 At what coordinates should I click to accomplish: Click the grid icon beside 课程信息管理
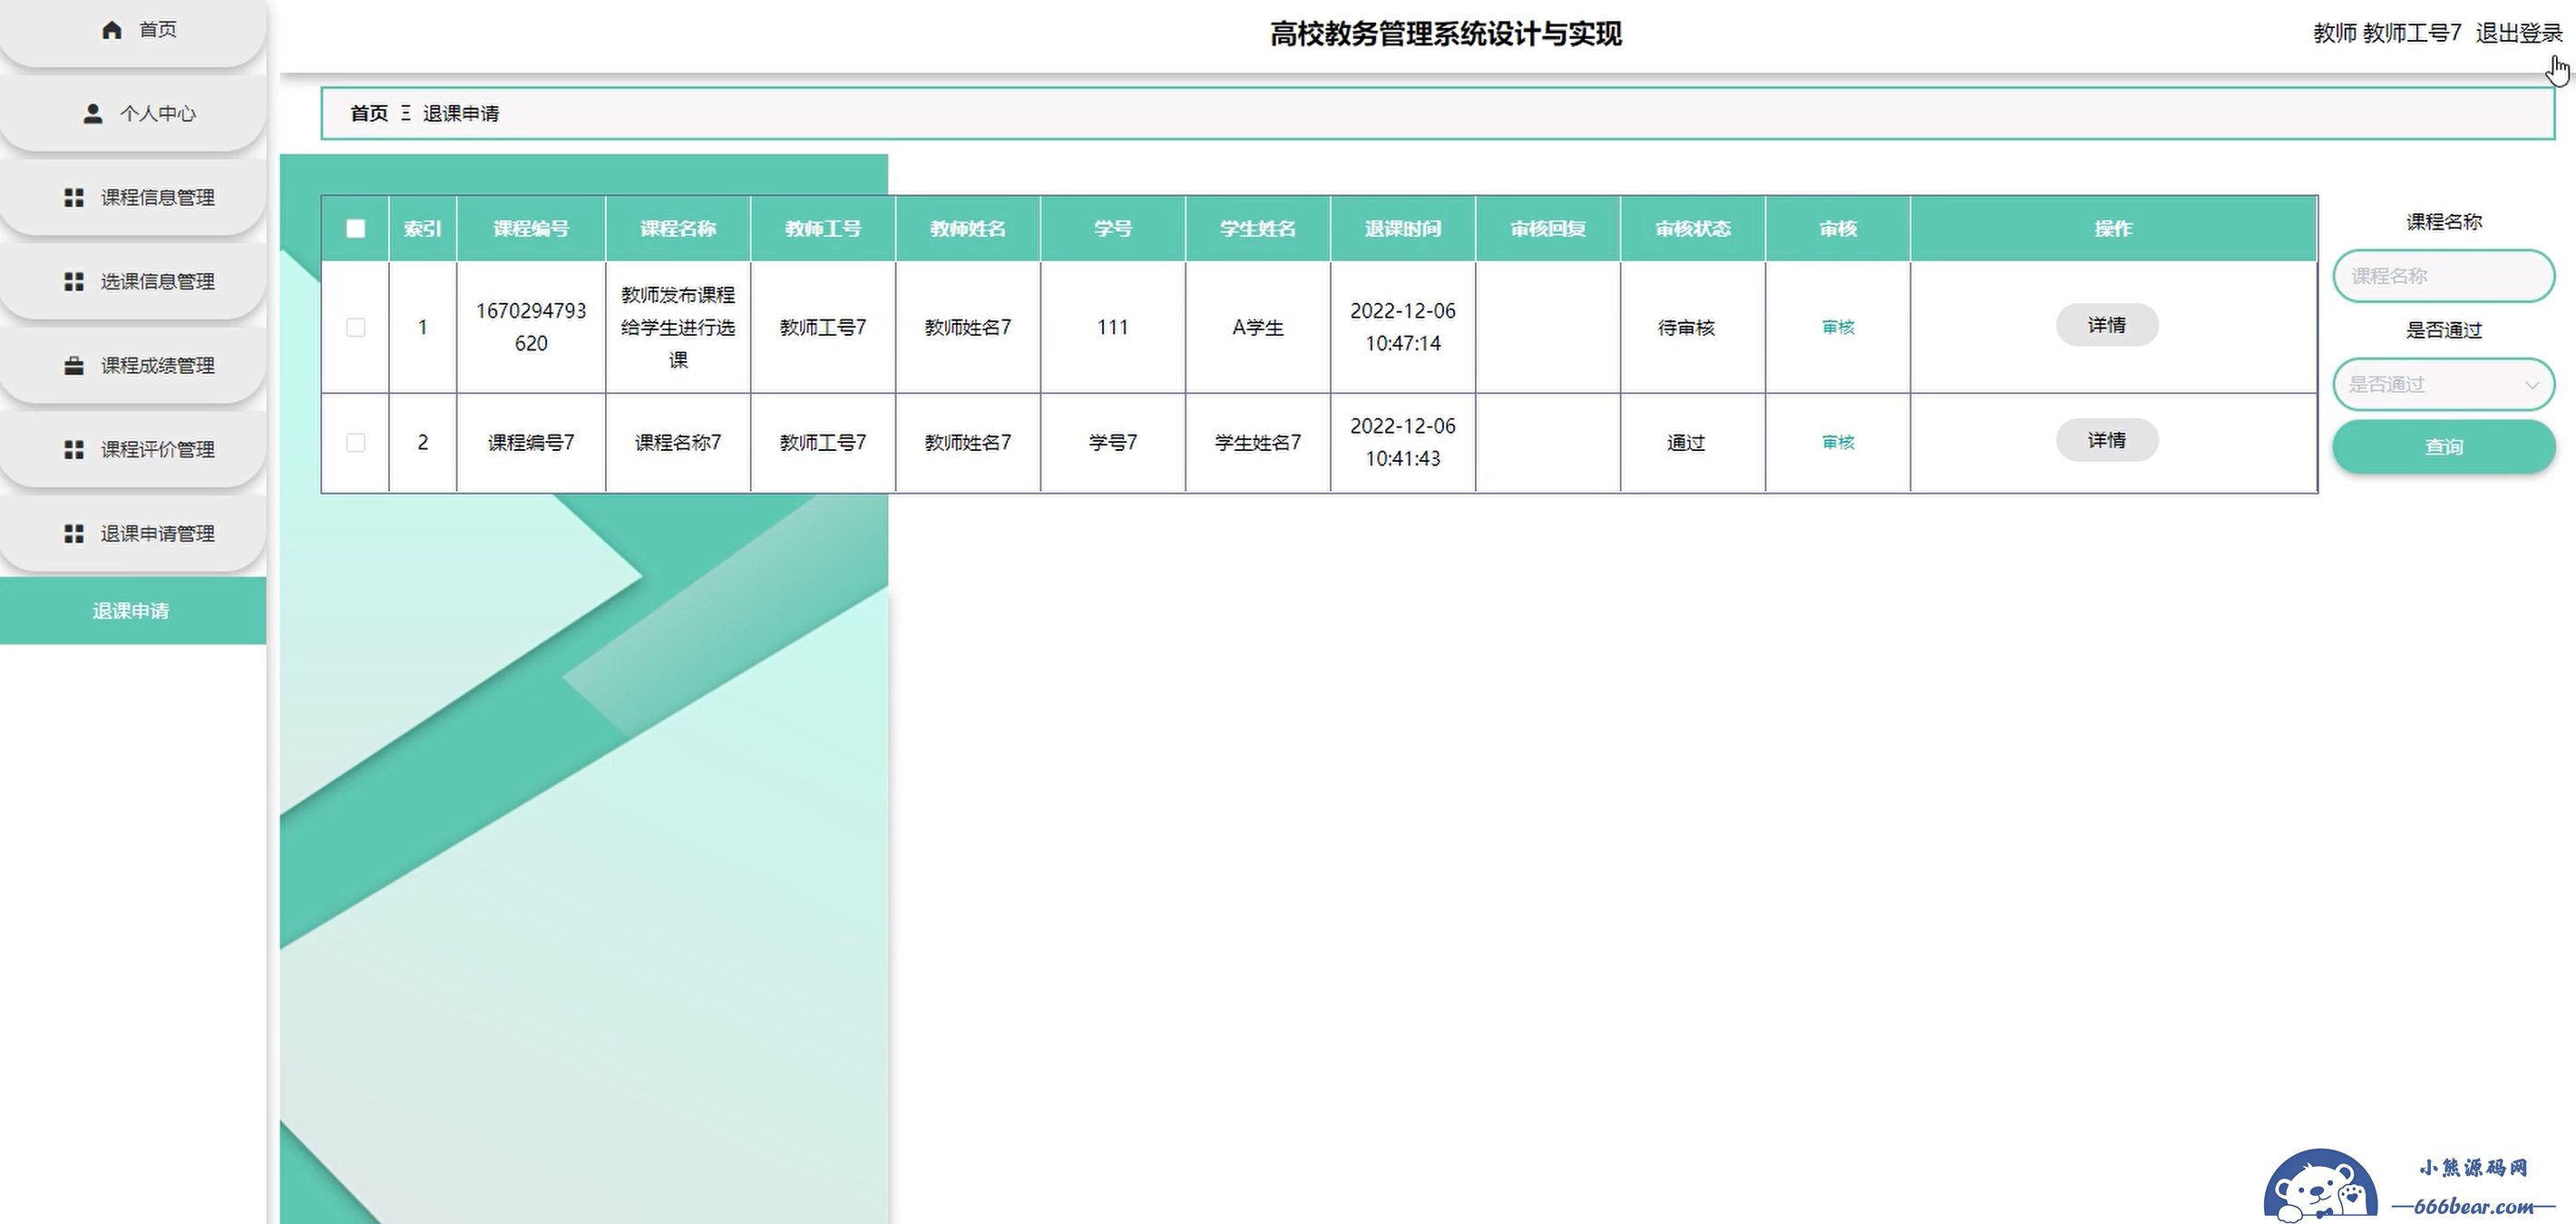tap(74, 198)
